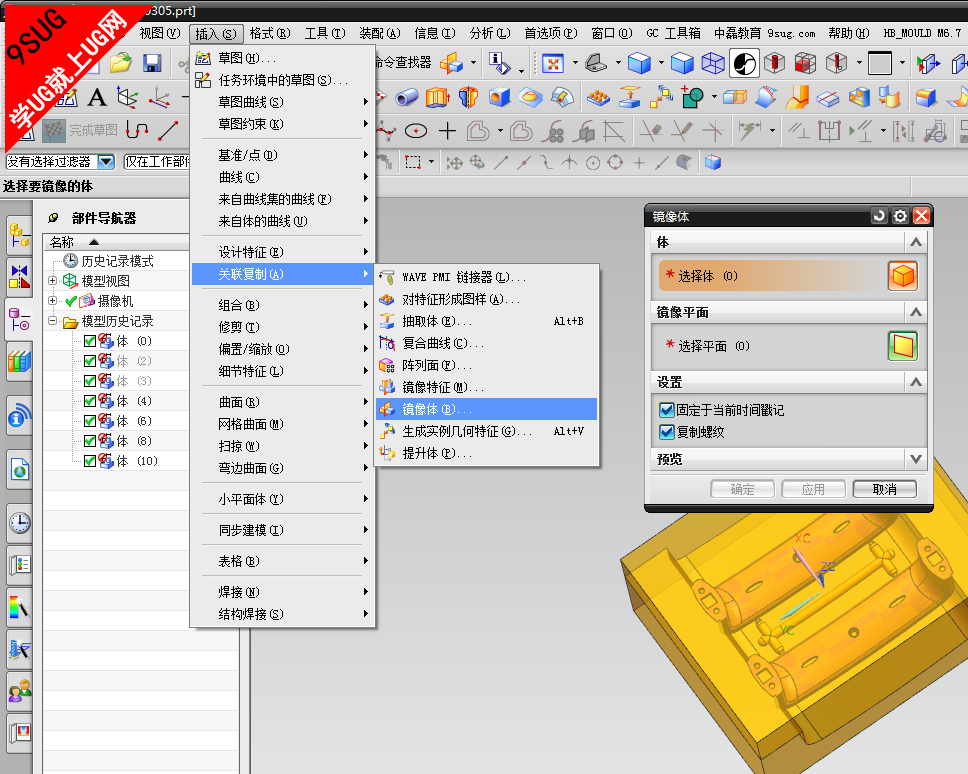
Task: Click the 确定 button
Action: [742, 489]
